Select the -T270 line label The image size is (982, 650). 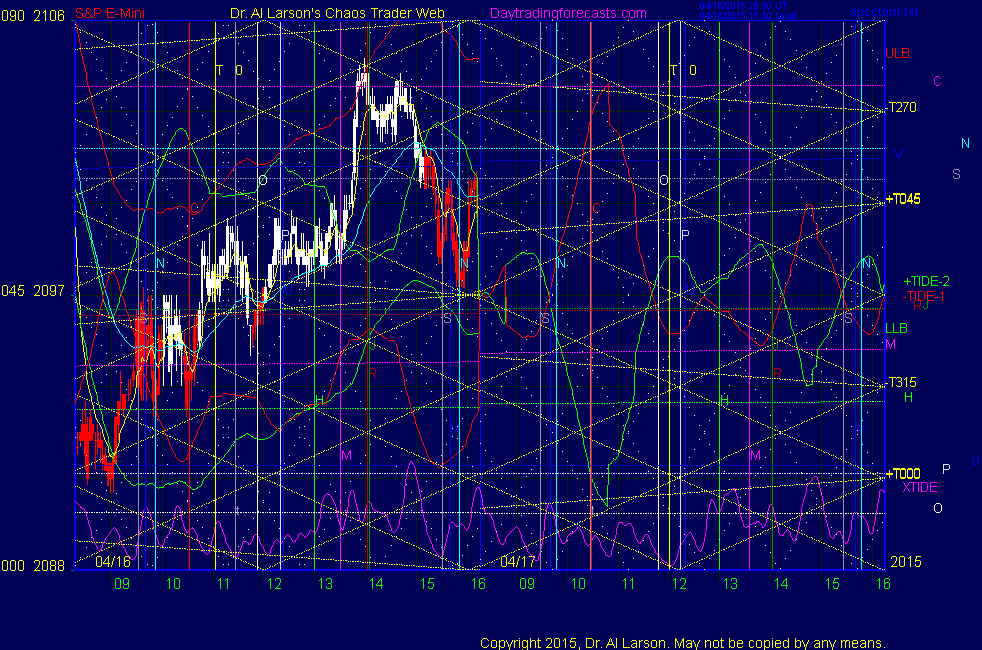(x=902, y=108)
